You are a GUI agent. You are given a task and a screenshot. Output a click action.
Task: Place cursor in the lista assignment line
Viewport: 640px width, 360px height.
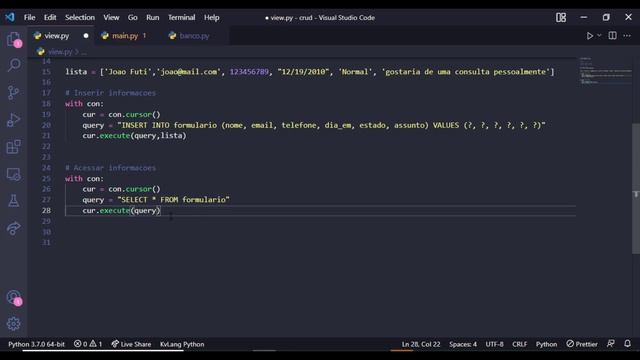pyautogui.click(x=309, y=72)
